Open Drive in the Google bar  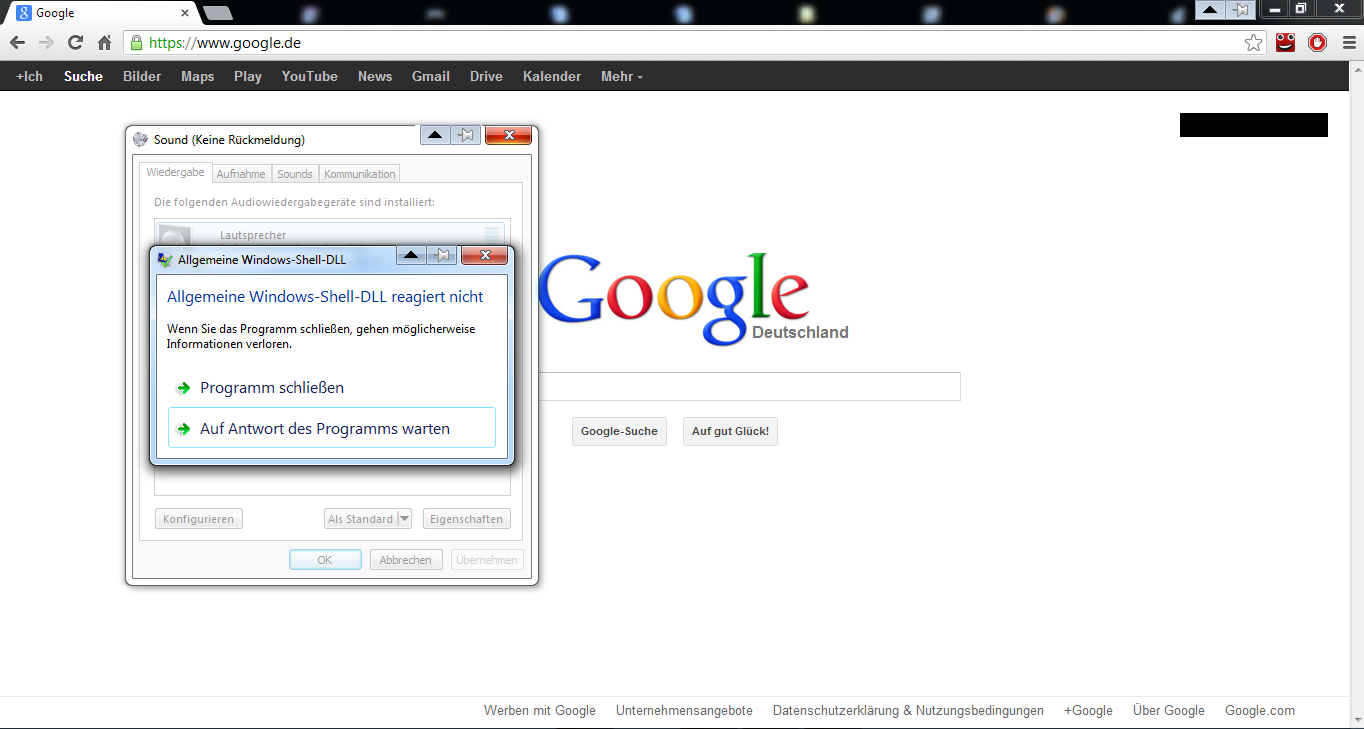click(486, 76)
